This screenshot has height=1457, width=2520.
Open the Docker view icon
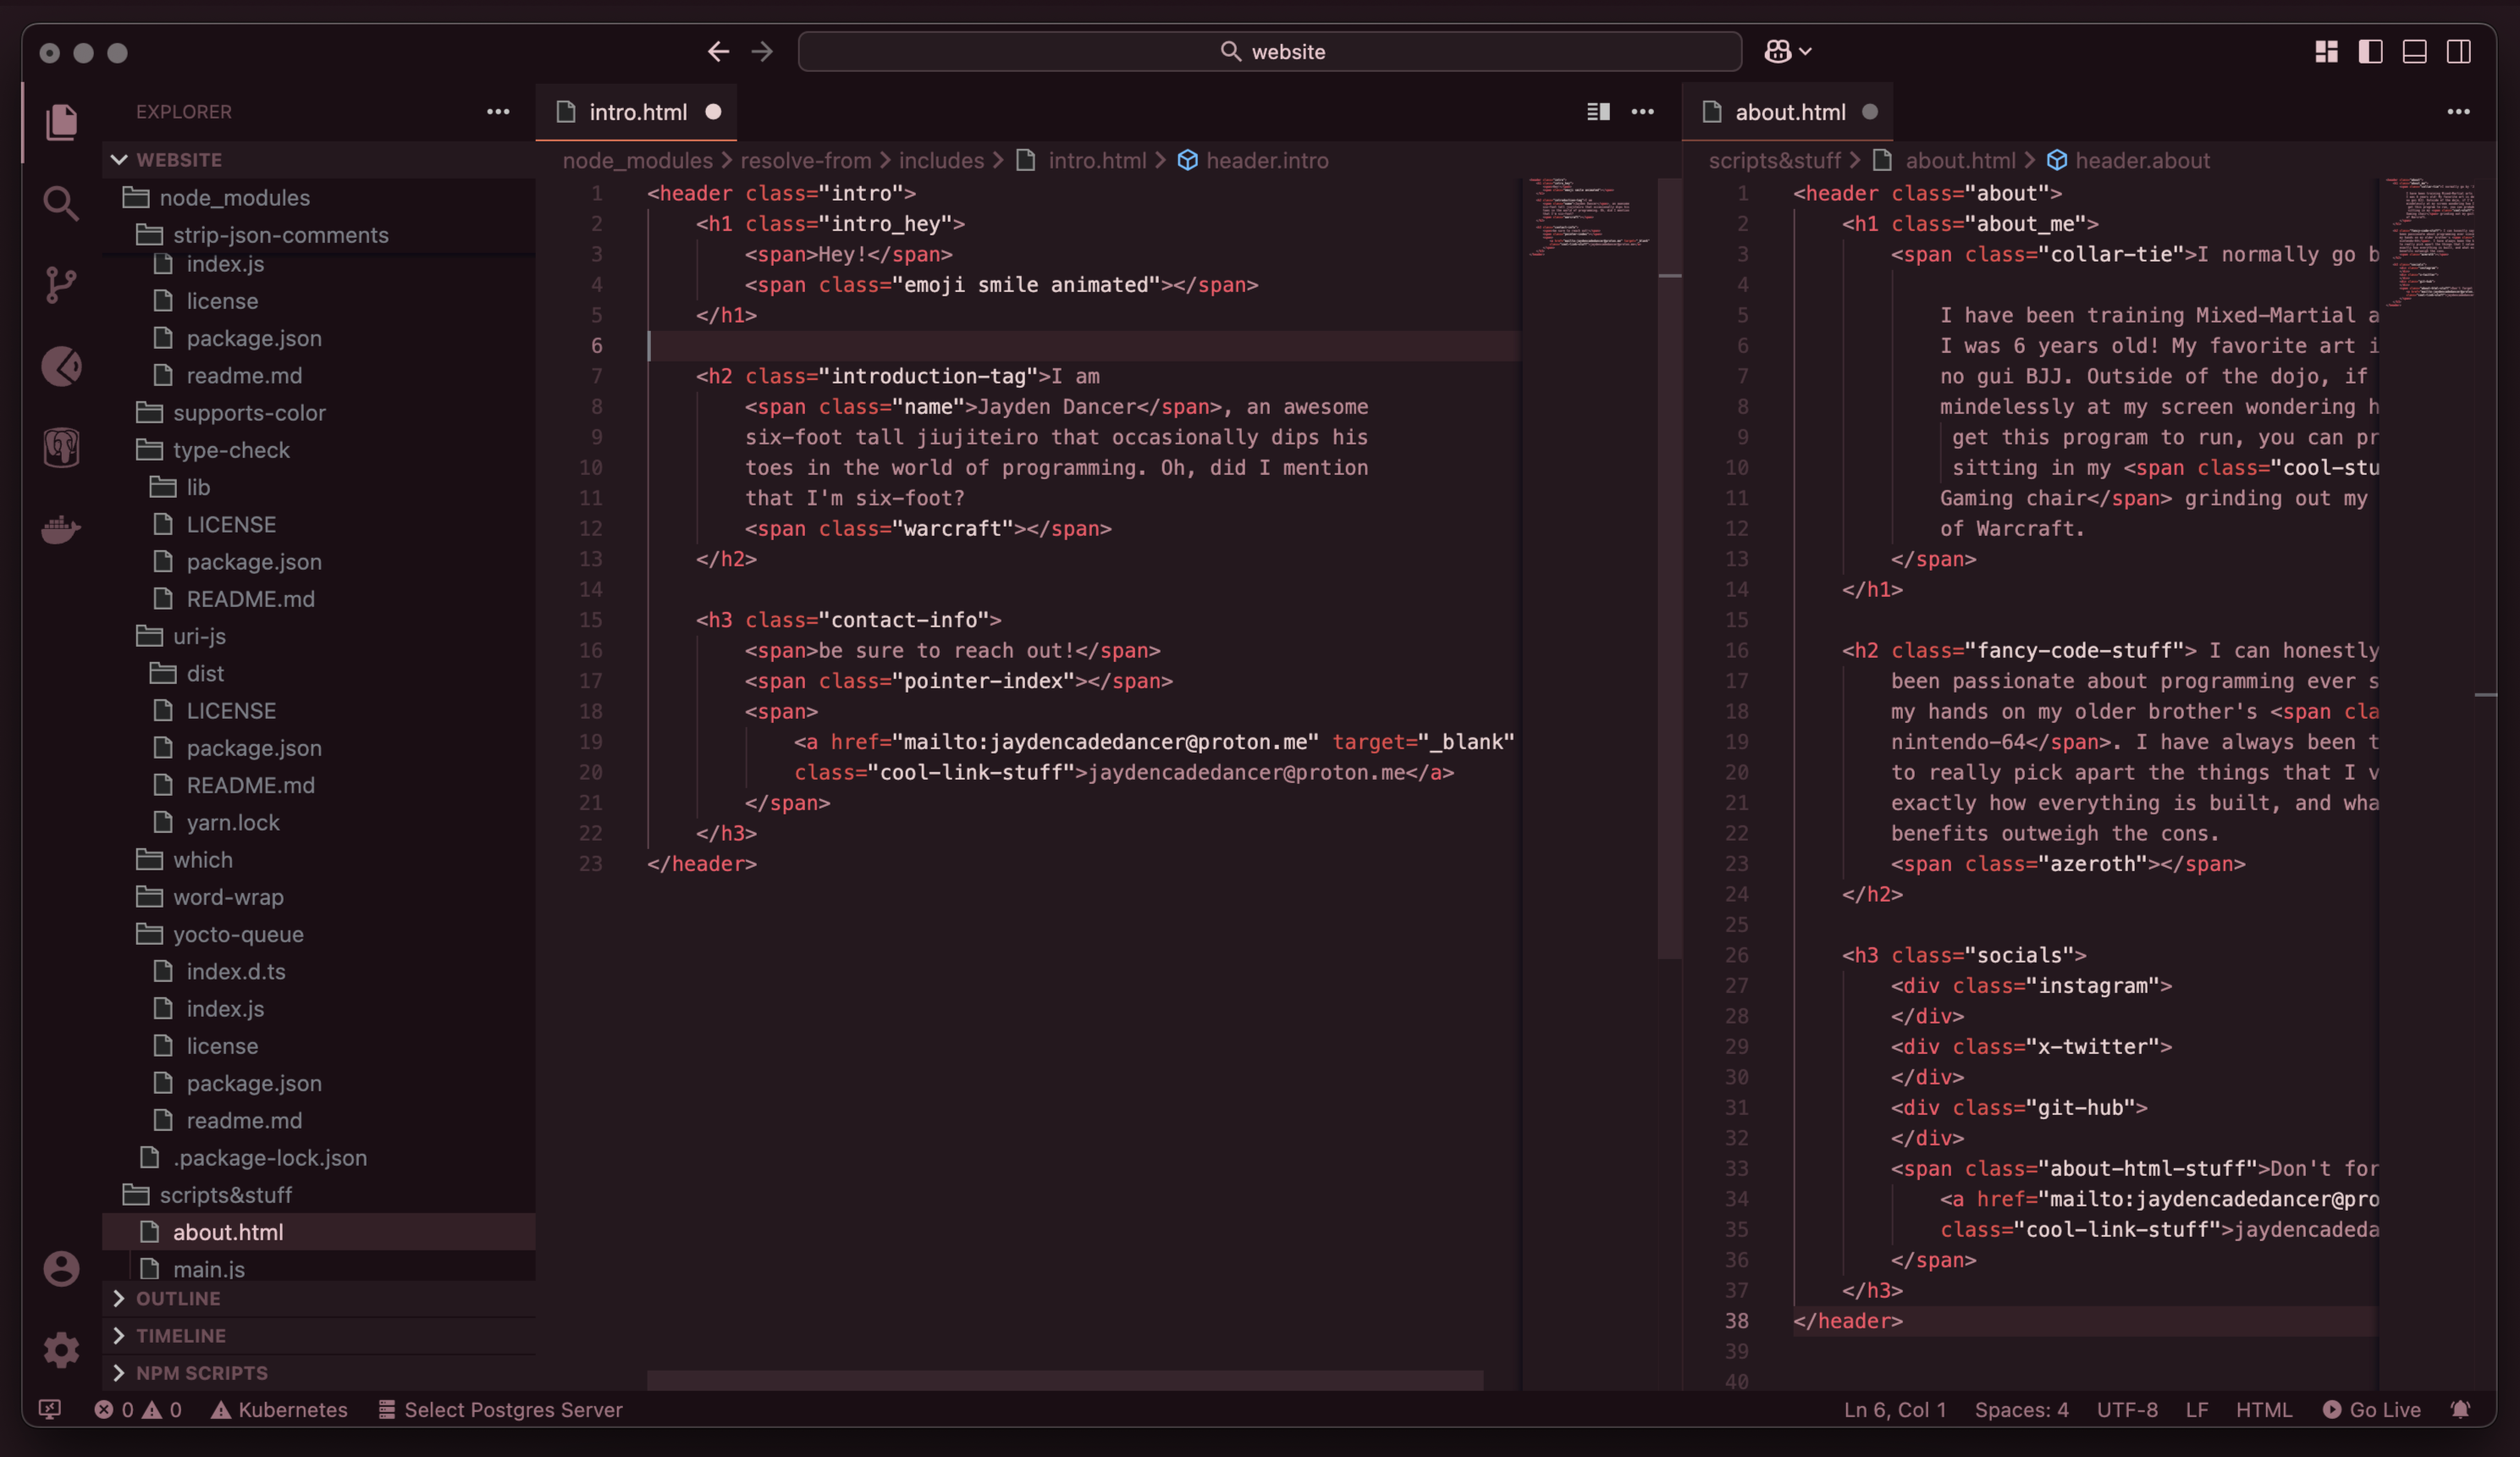coord(61,529)
